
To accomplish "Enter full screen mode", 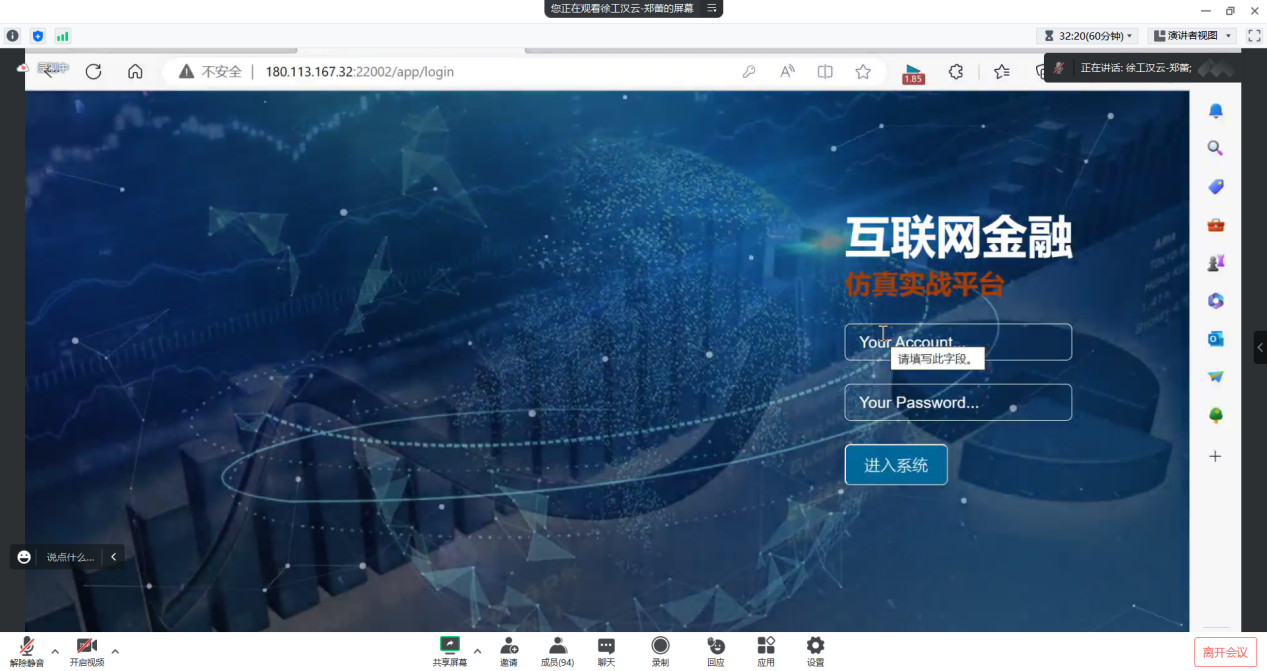I will click(1254, 36).
